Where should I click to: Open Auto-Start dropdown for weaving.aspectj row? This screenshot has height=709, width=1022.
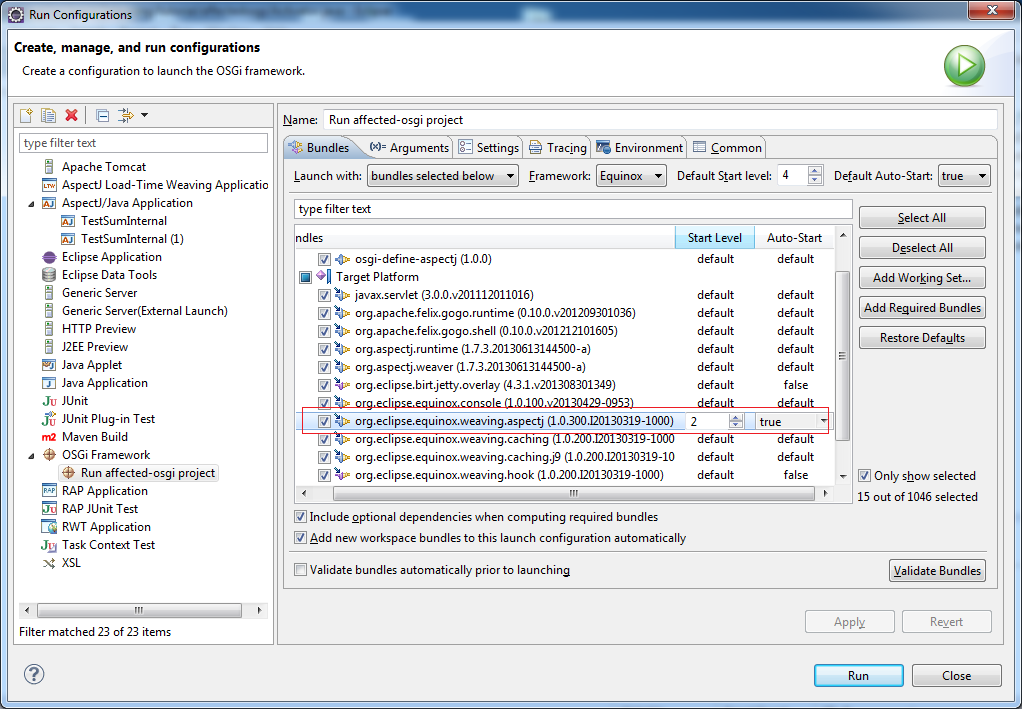tap(825, 422)
